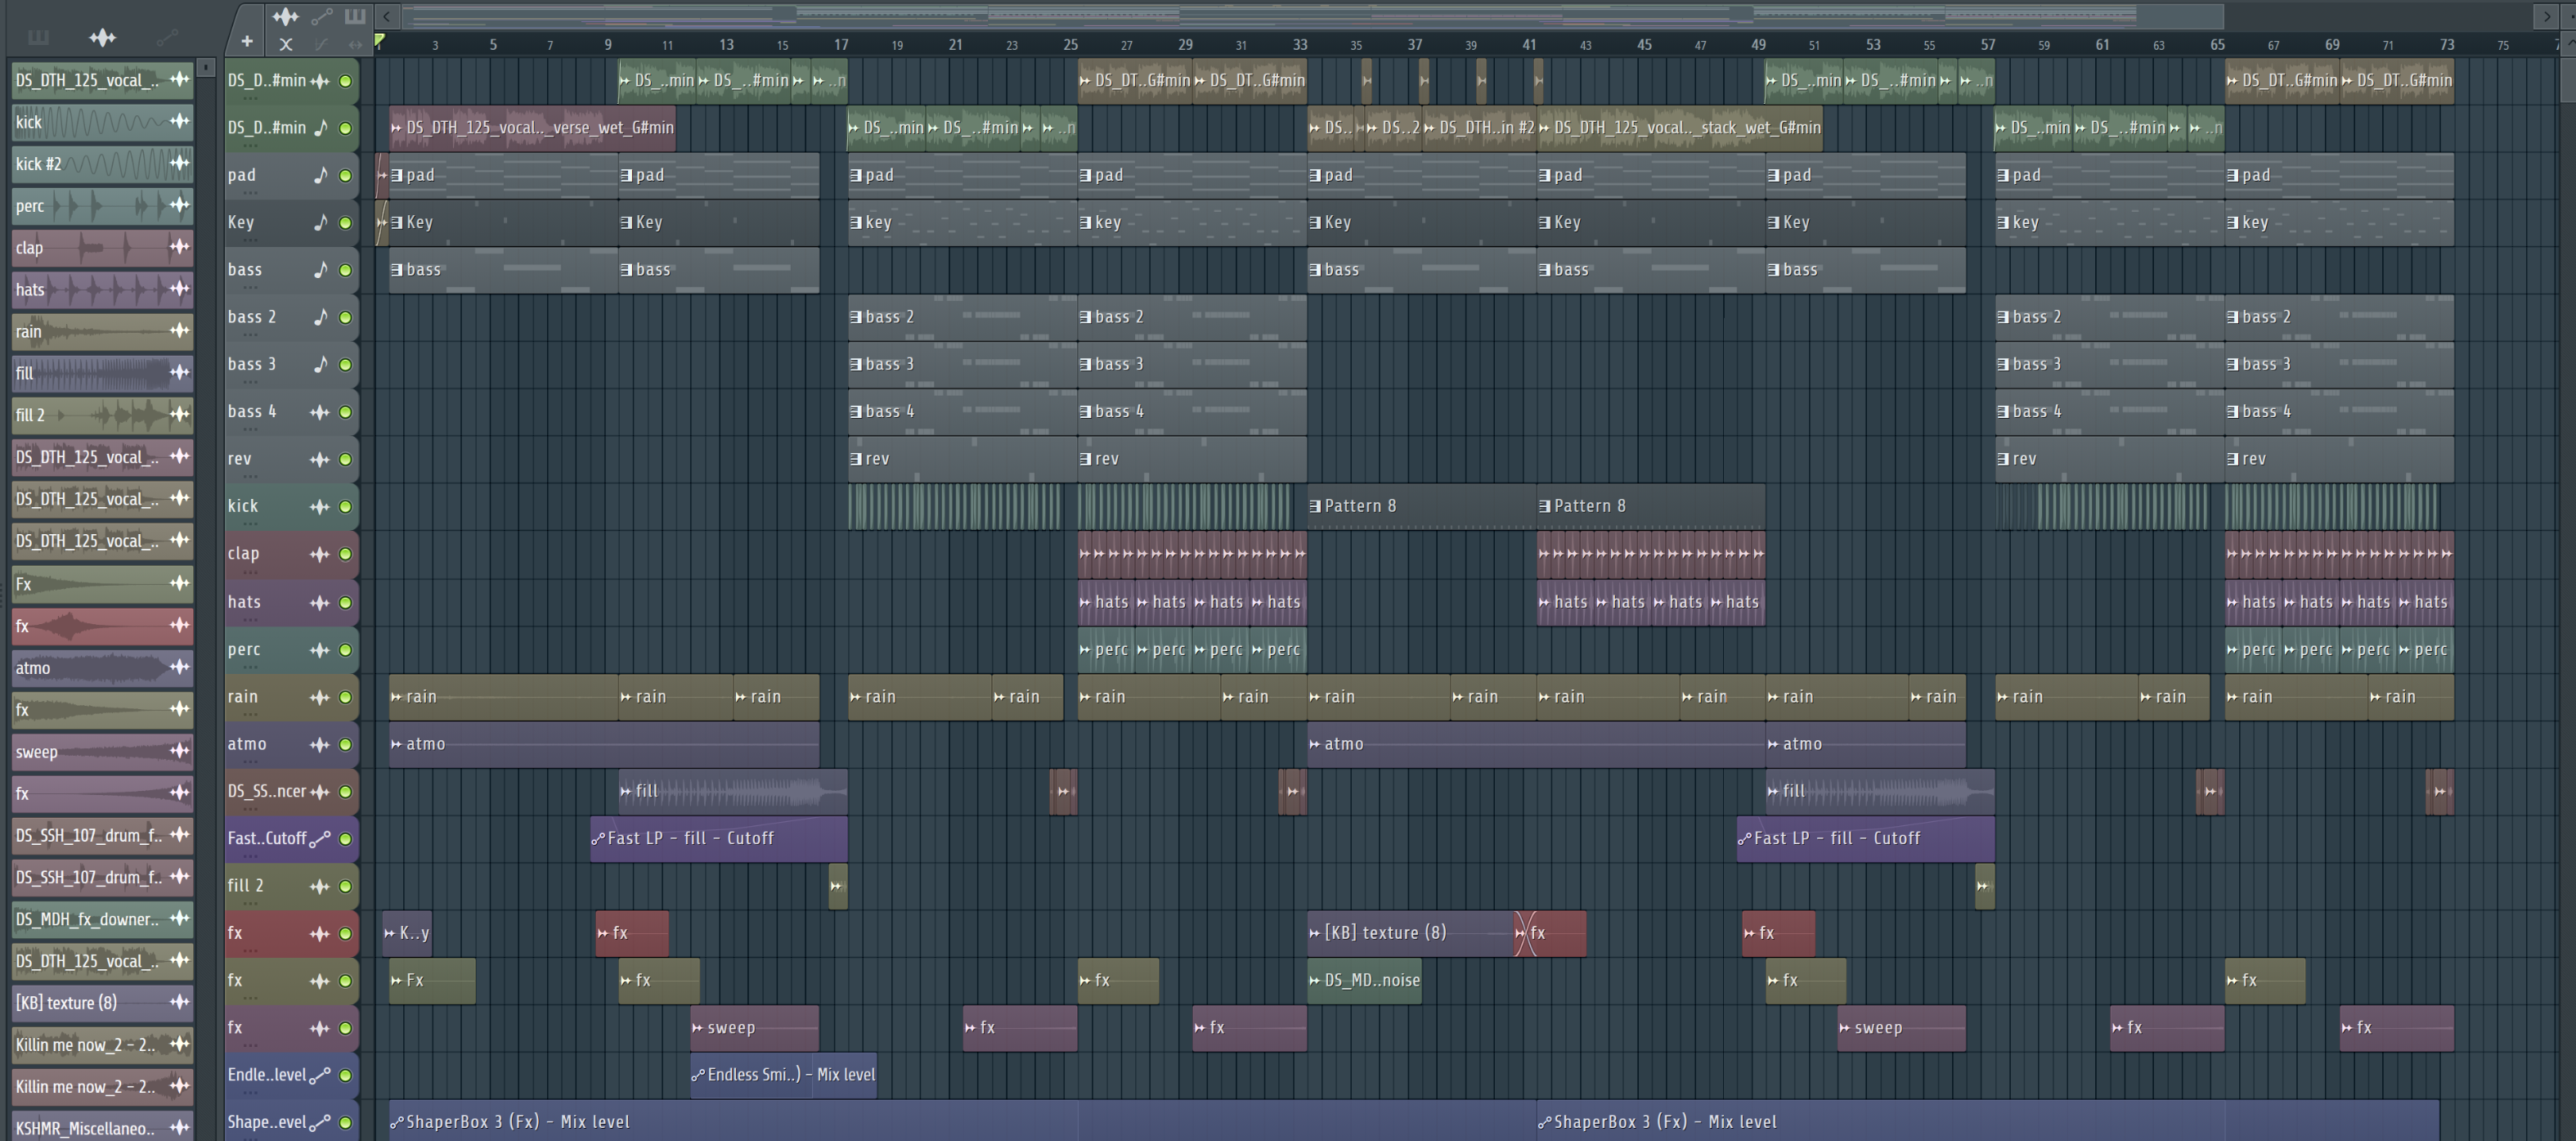The width and height of the screenshot is (2576, 1141).
Task: Click the note icon on Key track
Action: 320,222
